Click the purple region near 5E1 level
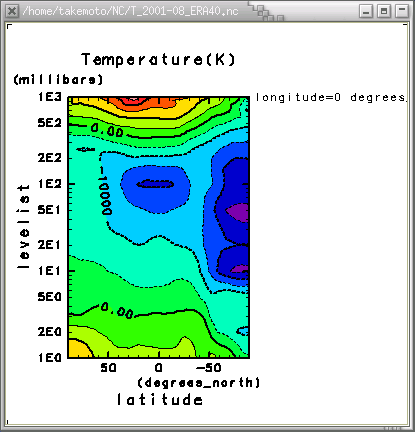415x432 pixels. [238, 212]
